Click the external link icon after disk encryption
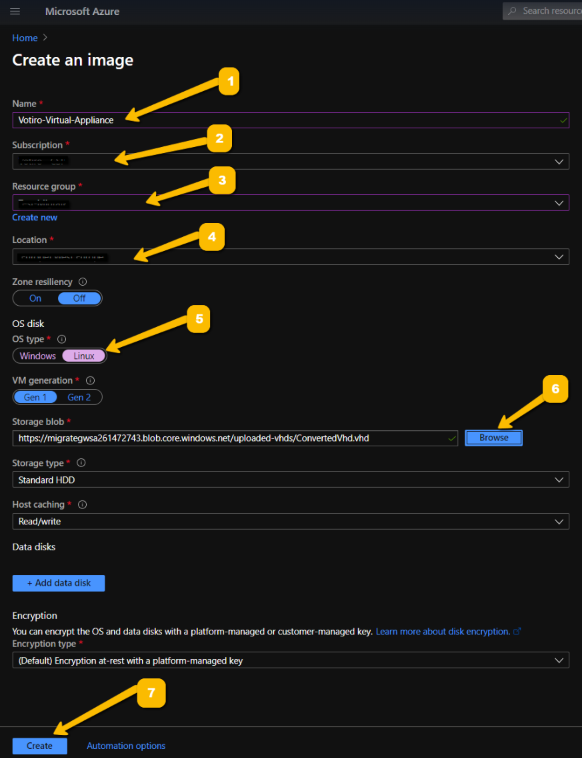The image size is (582, 758). tap(517, 631)
